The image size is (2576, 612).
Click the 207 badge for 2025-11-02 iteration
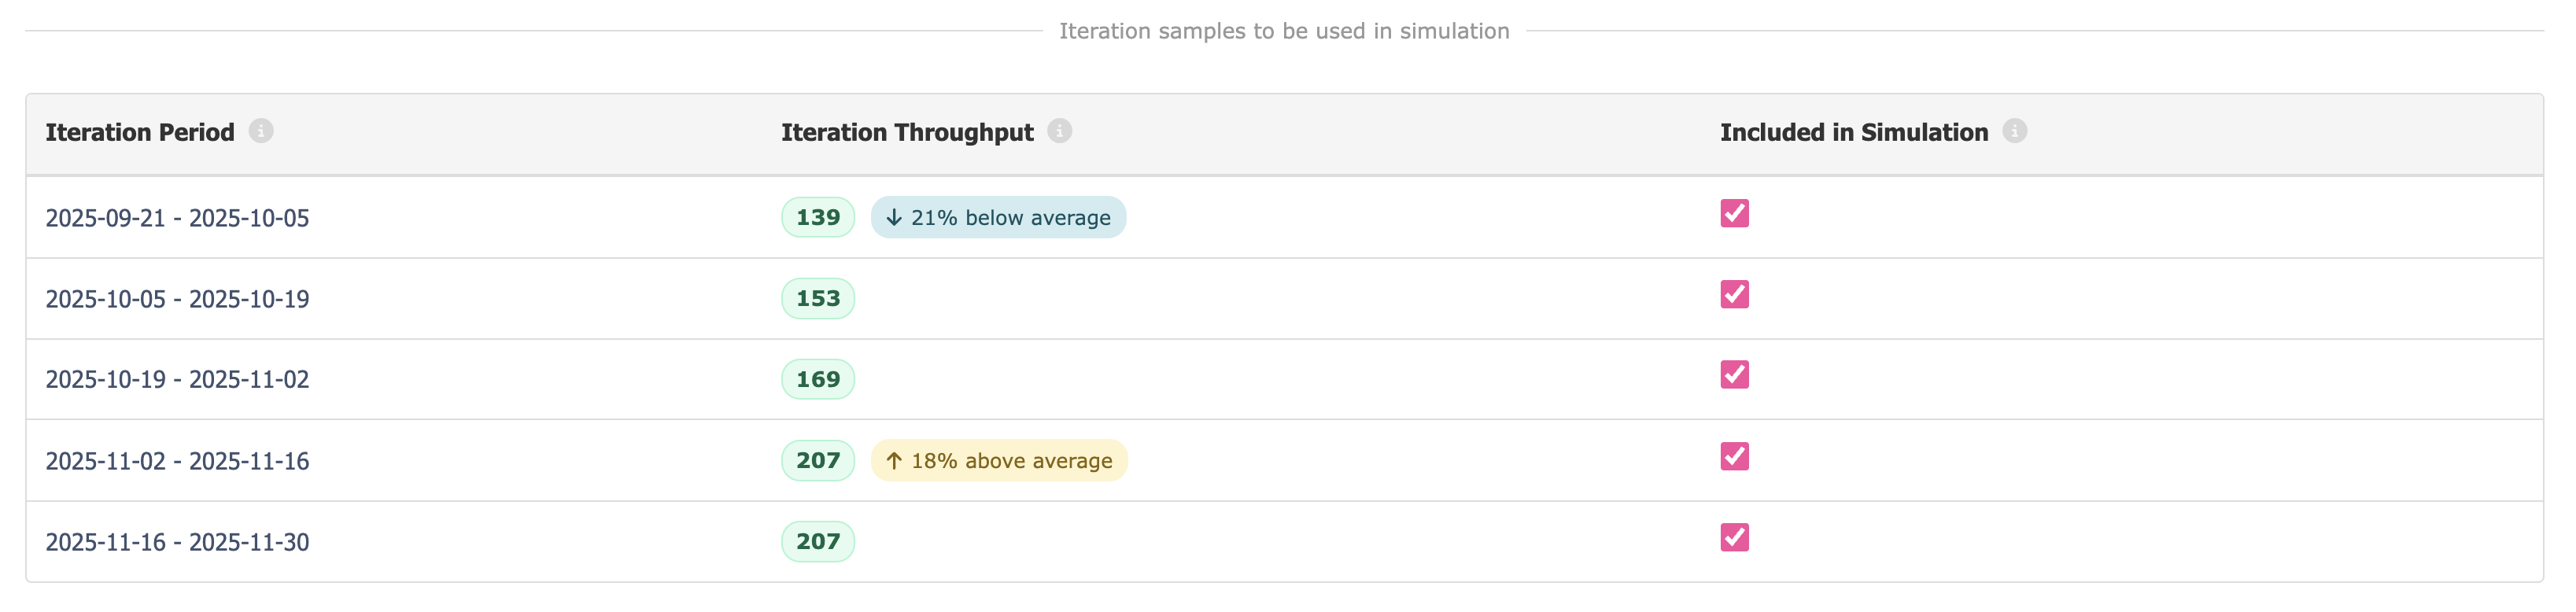(x=818, y=461)
